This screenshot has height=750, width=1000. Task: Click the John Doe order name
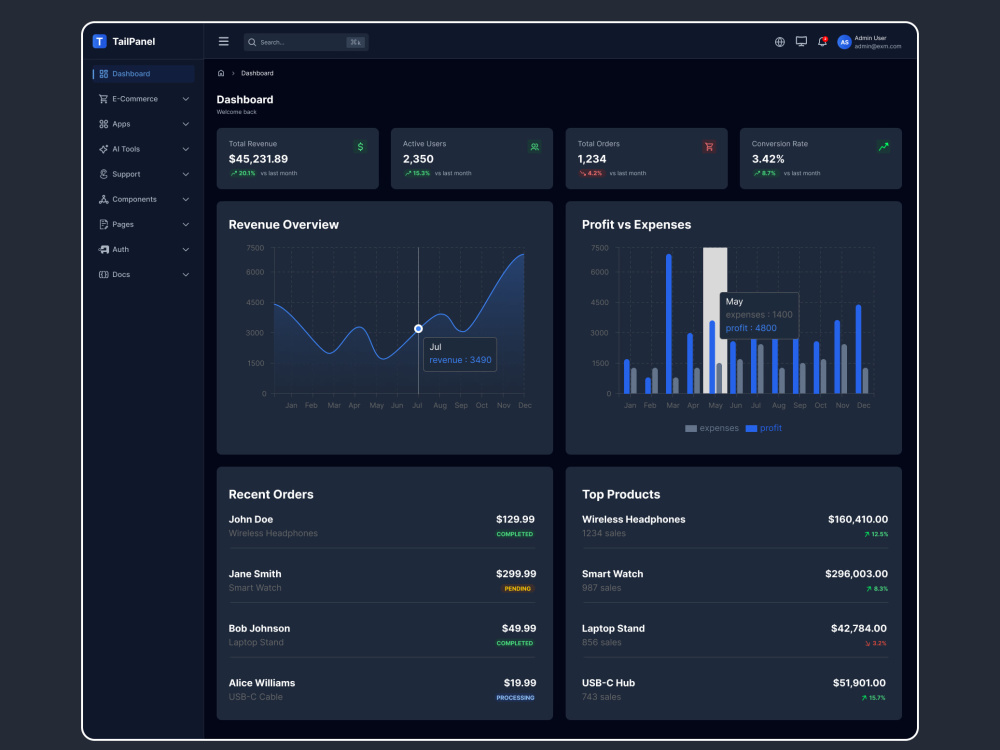click(x=251, y=520)
